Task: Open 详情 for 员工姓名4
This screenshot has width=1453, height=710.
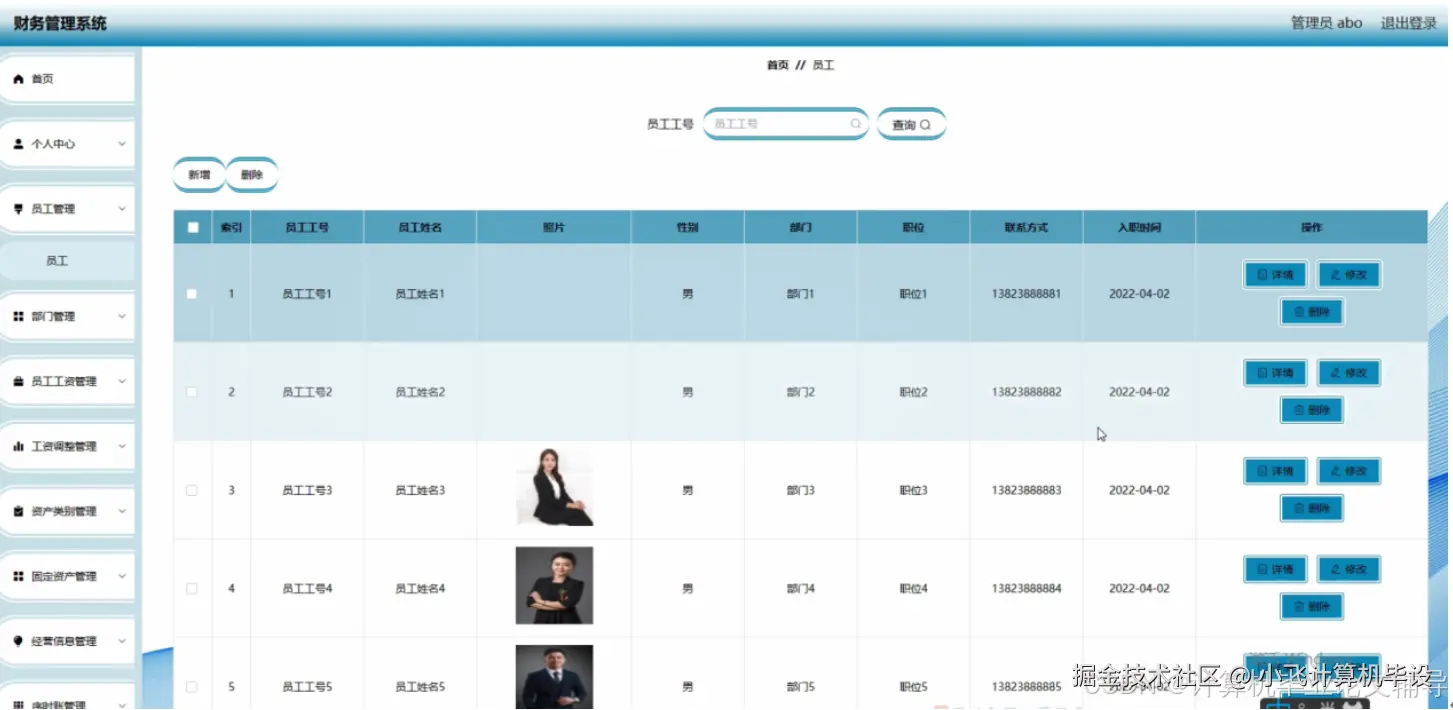Action: click(1275, 569)
